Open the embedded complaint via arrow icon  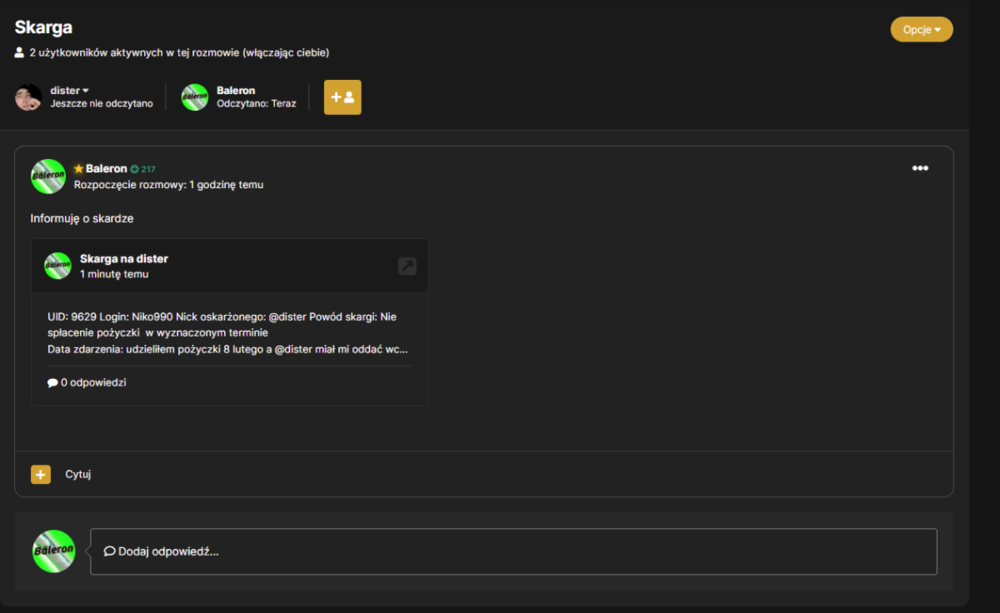[x=407, y=266]
